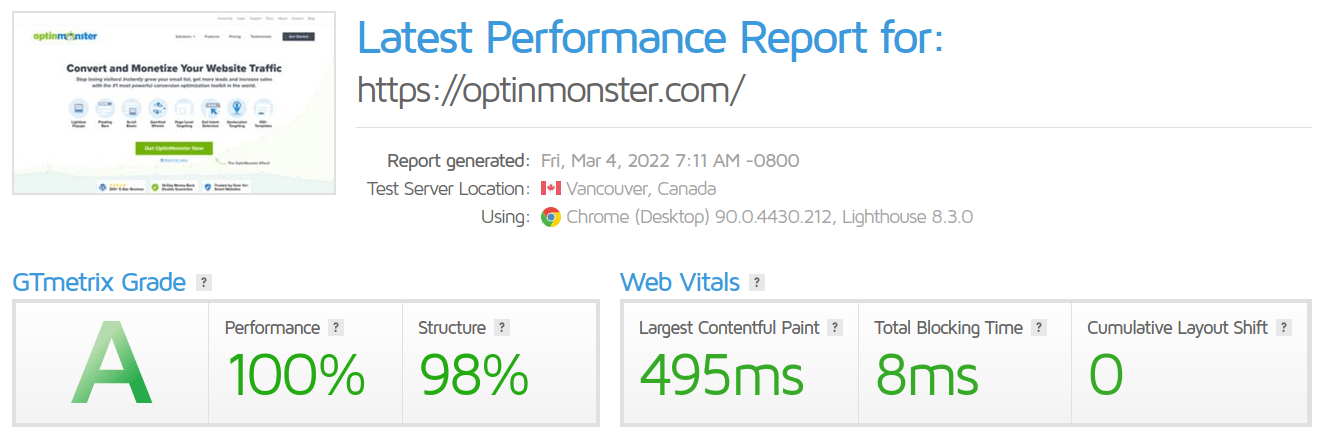
Task: Click the Cumulative Layout Shift help icon
Action: (1284, 327)
